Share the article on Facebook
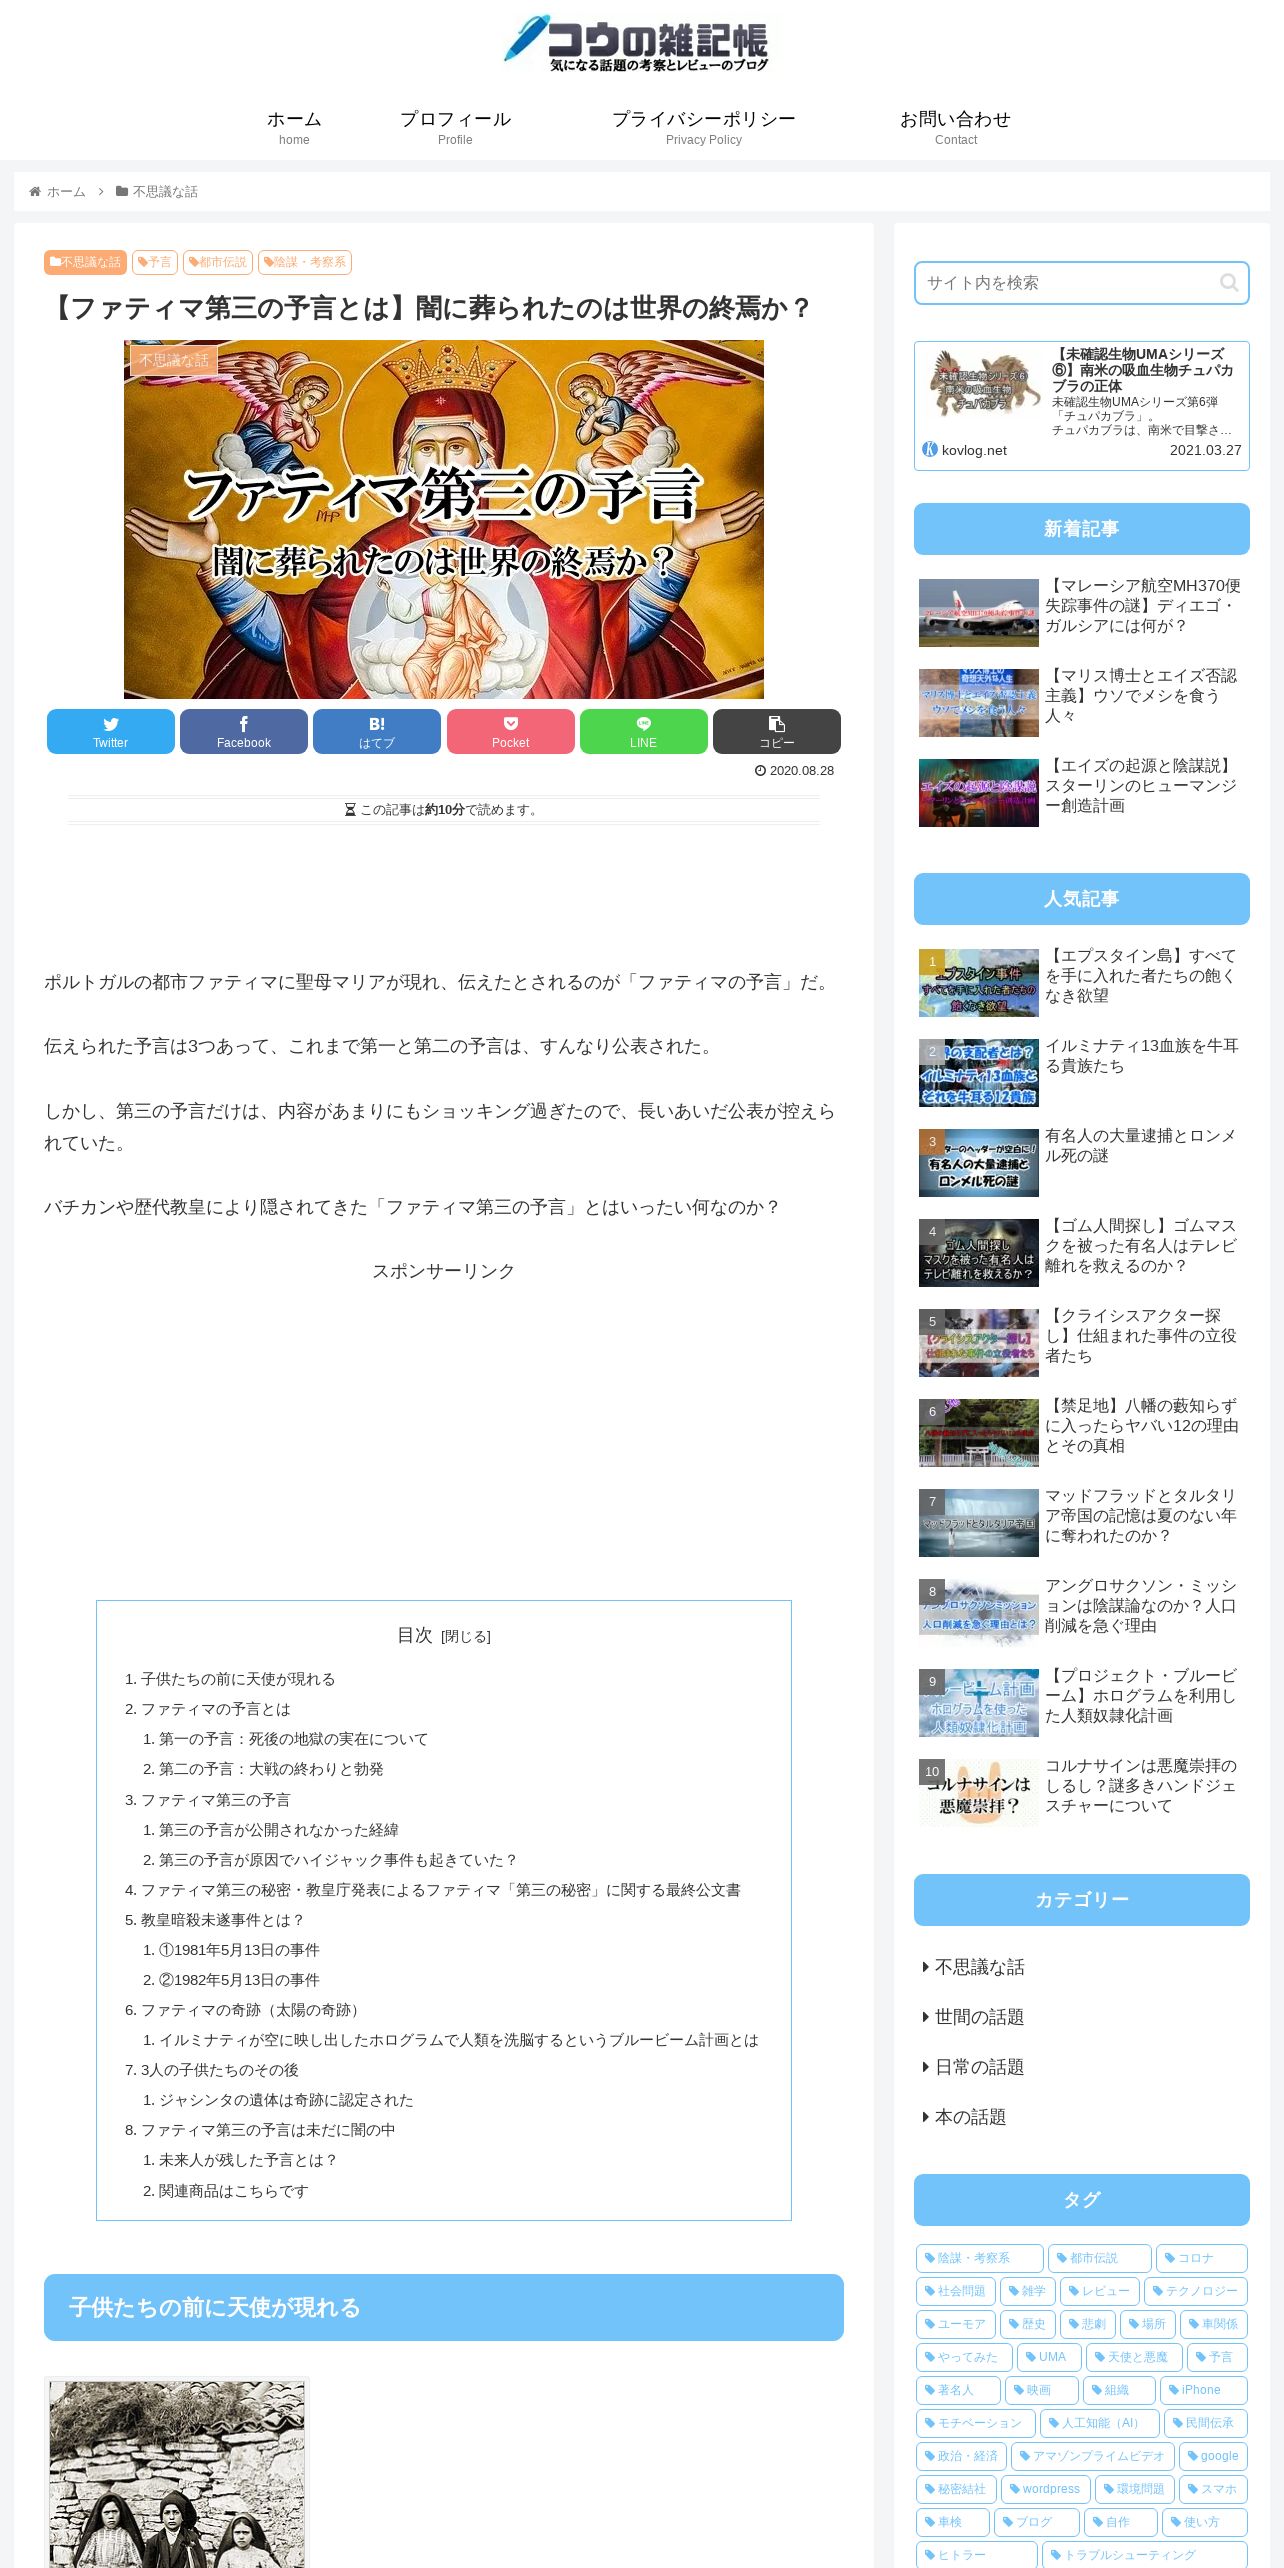The image size is (1284, 2568). tap(244, 731)
